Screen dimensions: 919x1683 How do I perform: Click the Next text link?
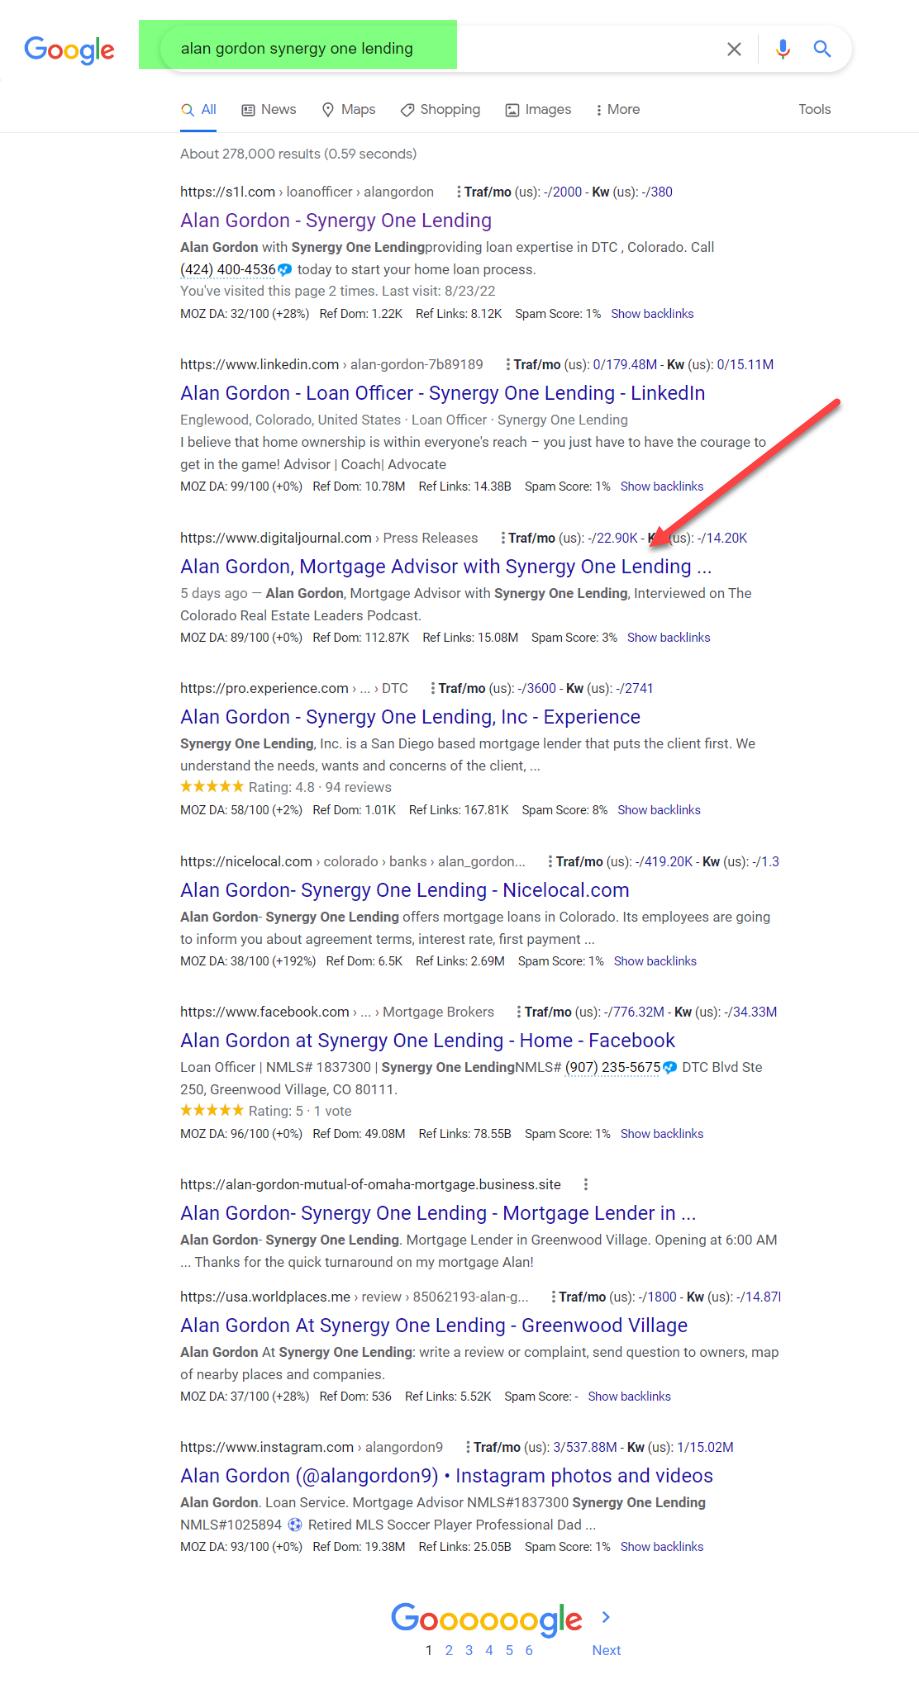tap(606, 1650)
